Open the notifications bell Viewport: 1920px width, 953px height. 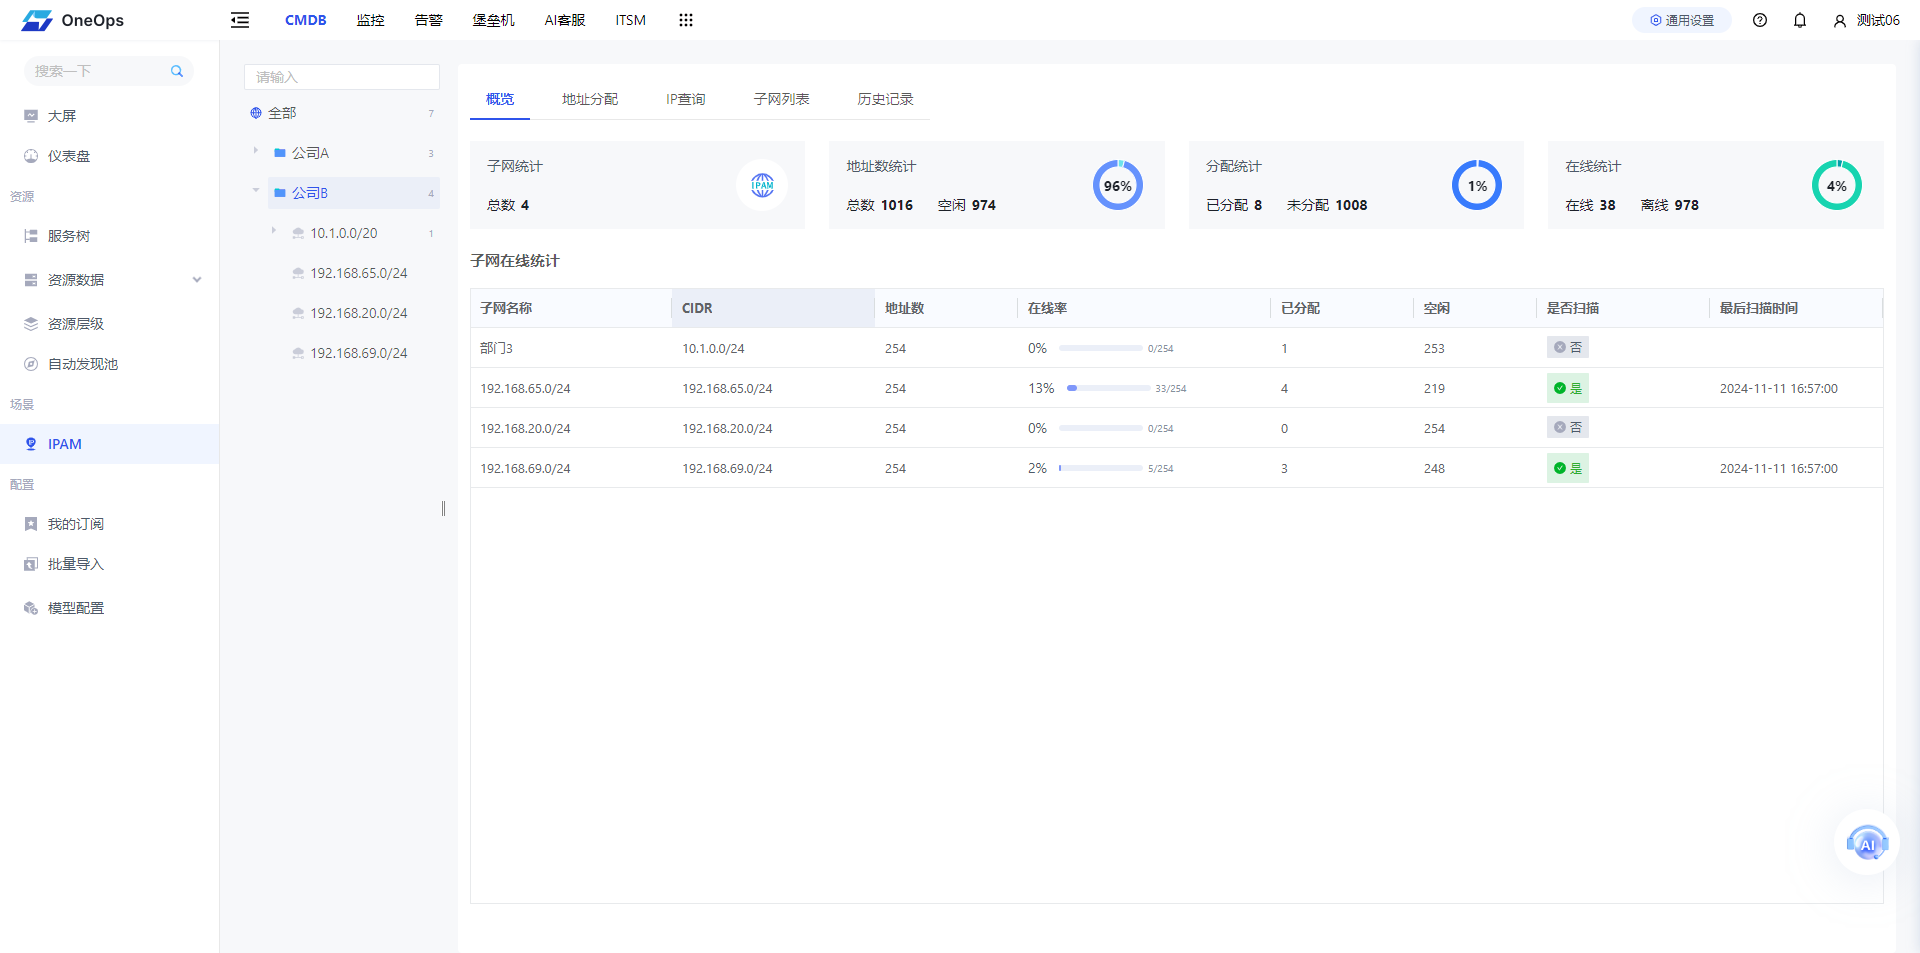click(x=1800, y=20)
